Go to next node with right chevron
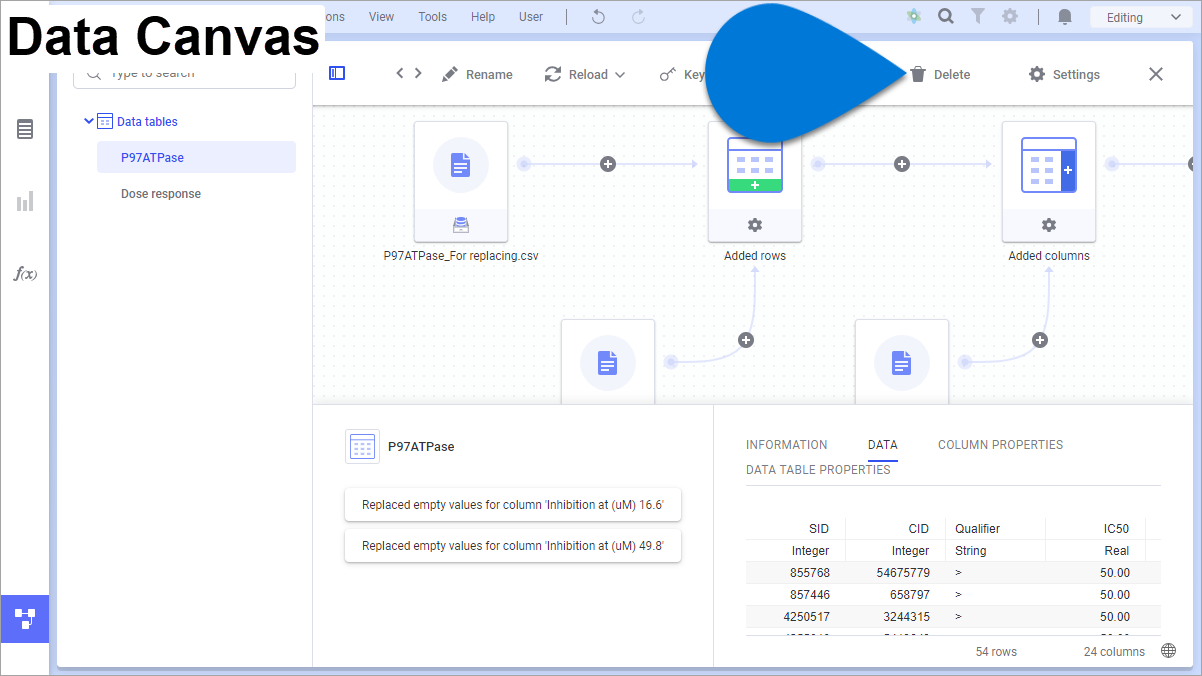The height and width of the screenshot is (676, 1202). pos(418,73)
